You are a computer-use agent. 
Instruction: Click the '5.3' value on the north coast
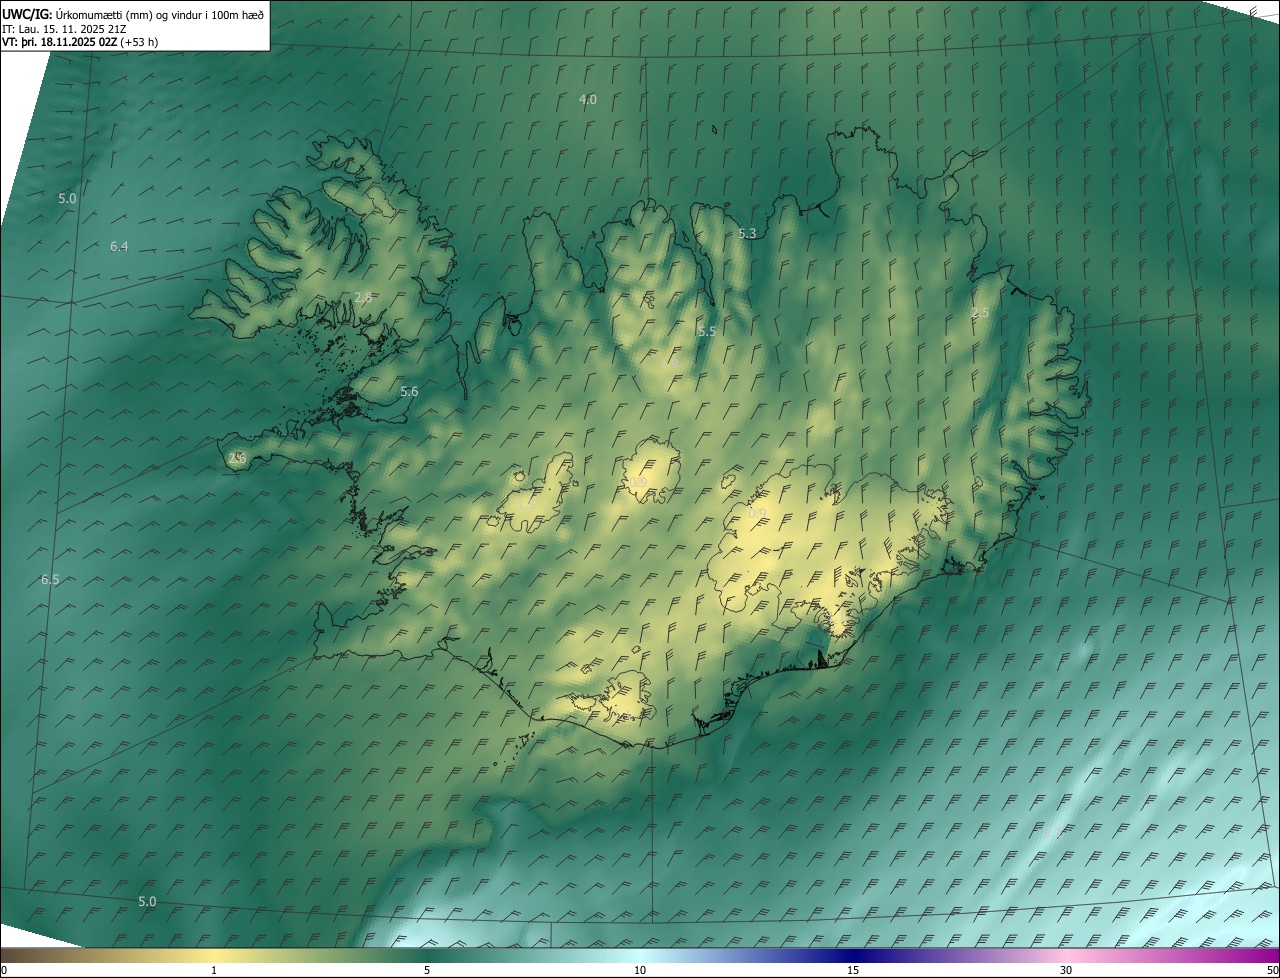coord(747,233)
